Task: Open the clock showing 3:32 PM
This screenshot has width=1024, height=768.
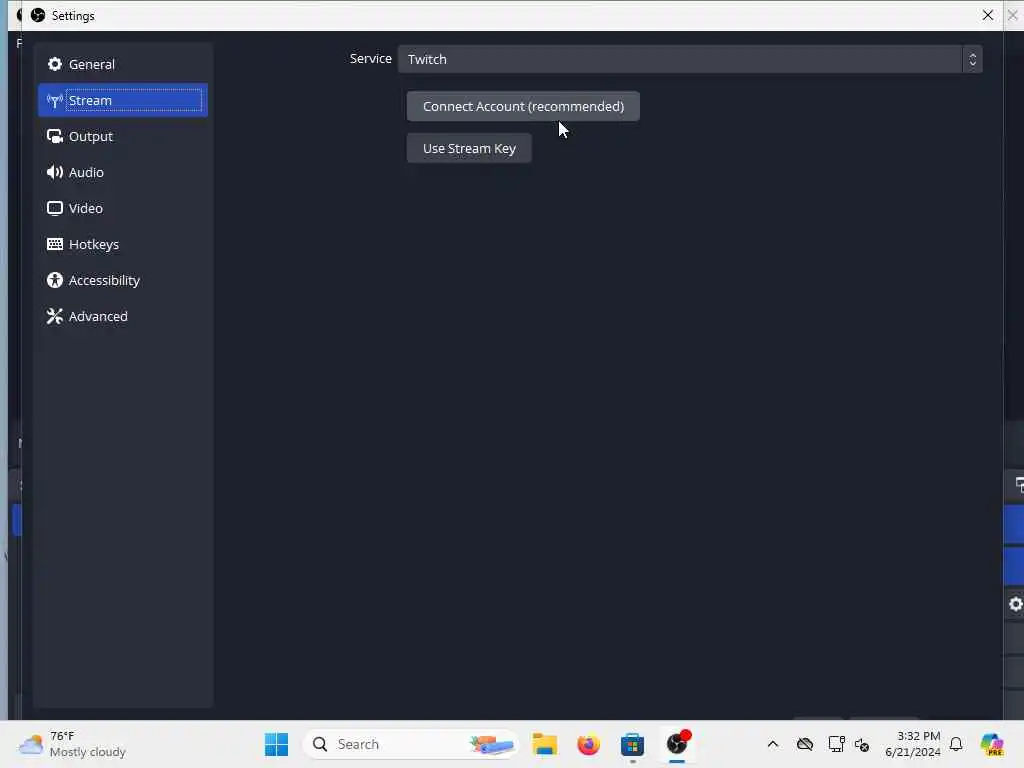Action: tap(913, 744)
